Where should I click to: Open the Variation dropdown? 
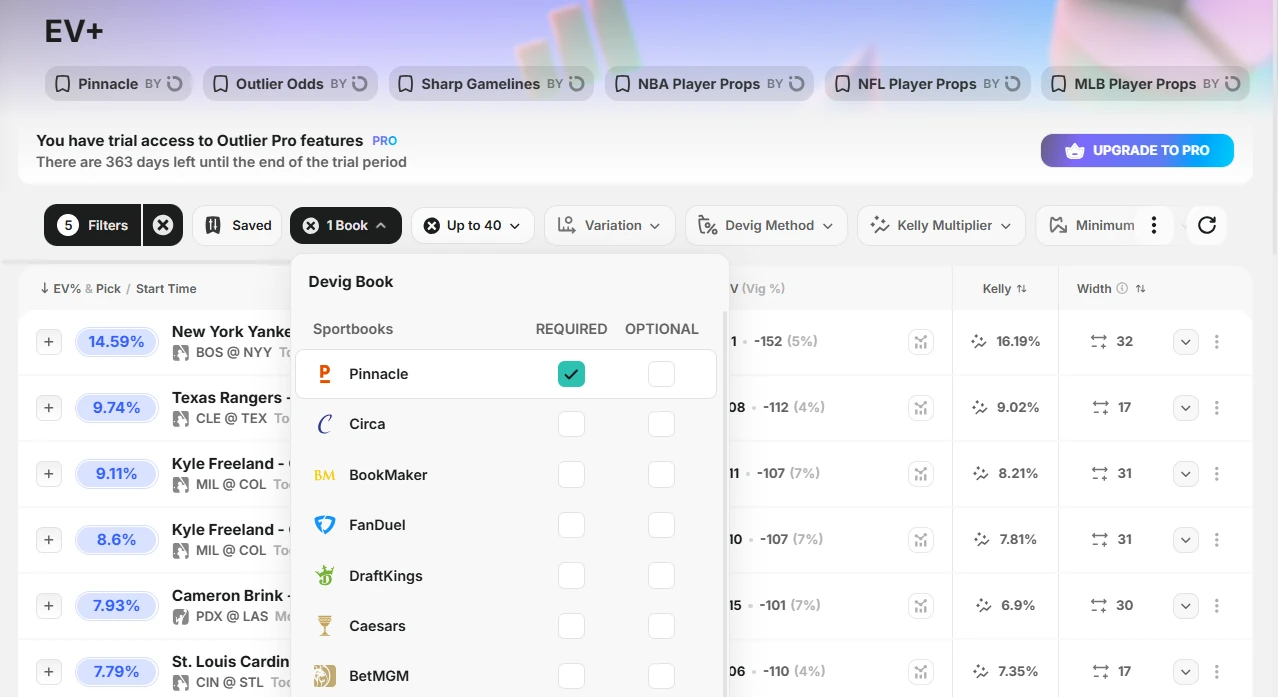610,225
